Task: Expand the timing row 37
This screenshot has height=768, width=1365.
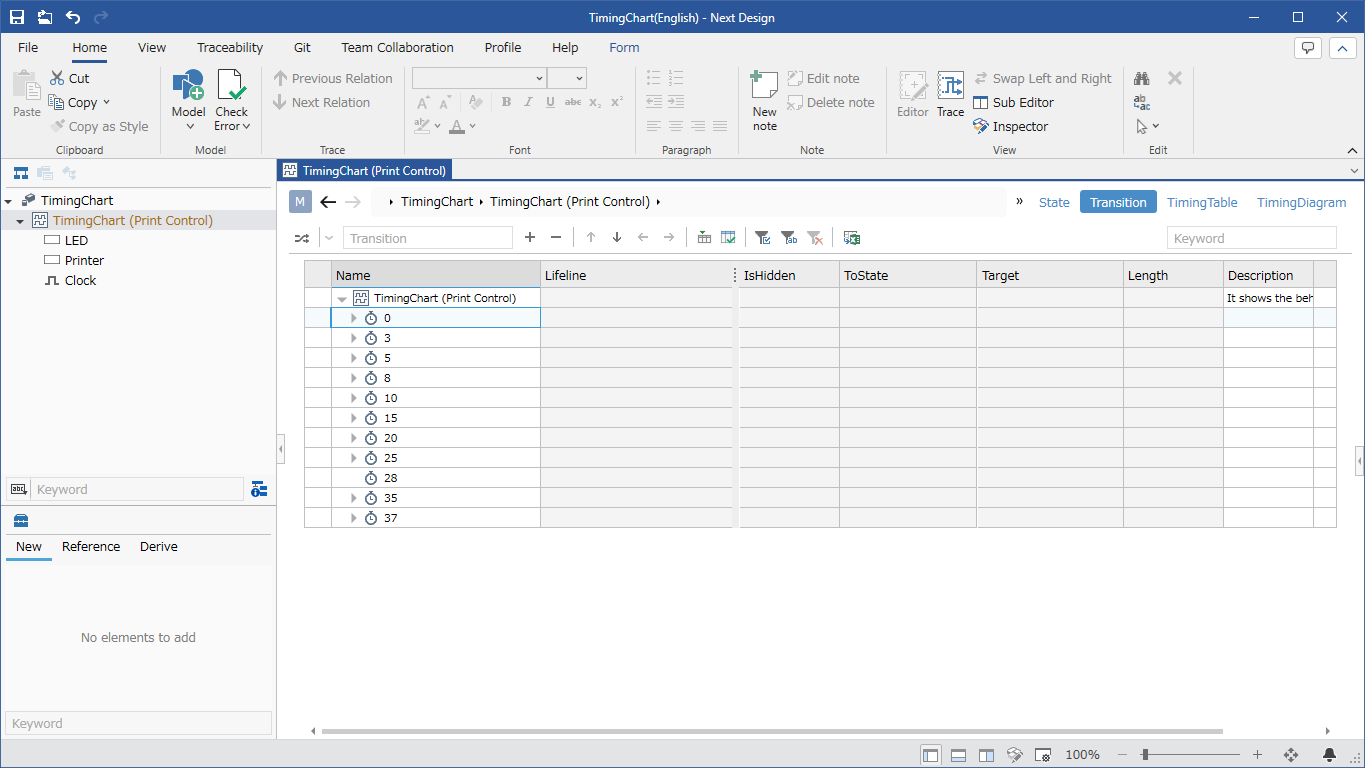Action: [353, 518]
